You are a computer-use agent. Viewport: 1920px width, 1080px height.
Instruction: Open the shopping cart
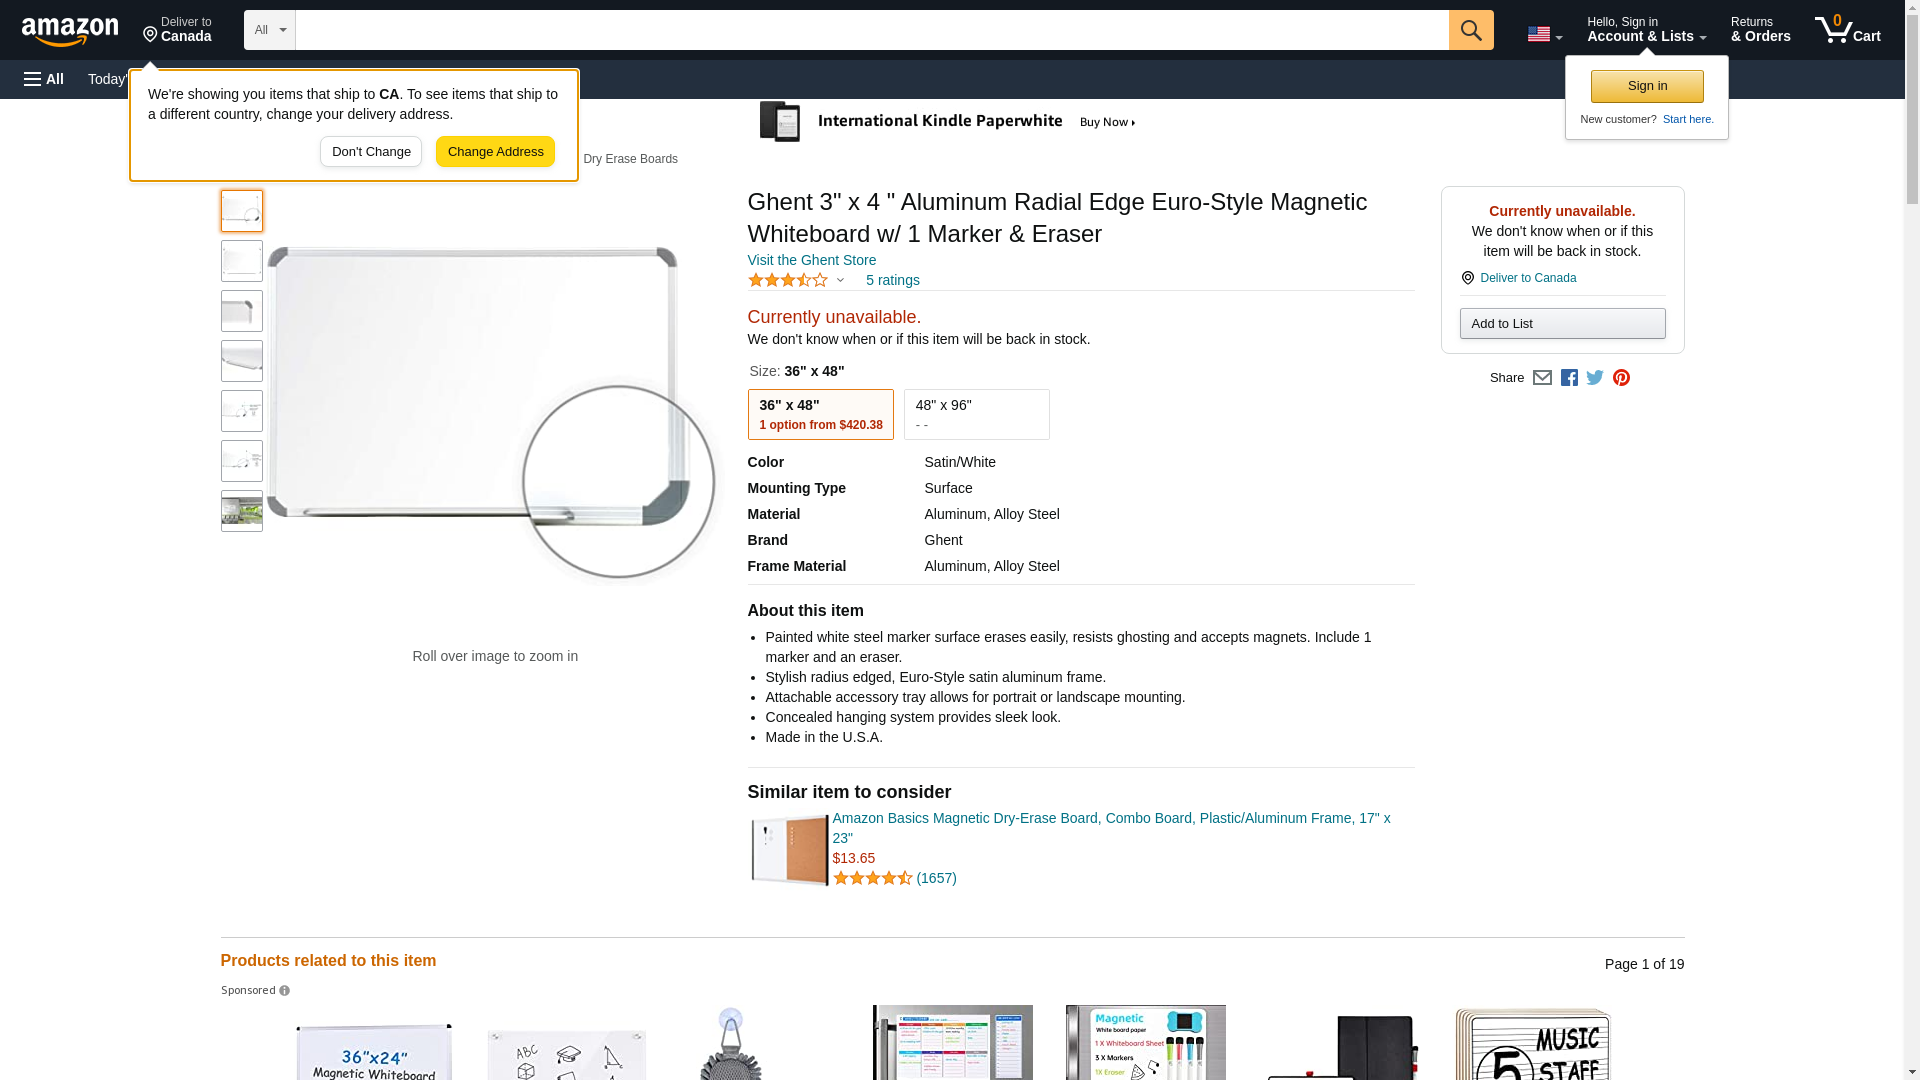tap(1847, 30)
